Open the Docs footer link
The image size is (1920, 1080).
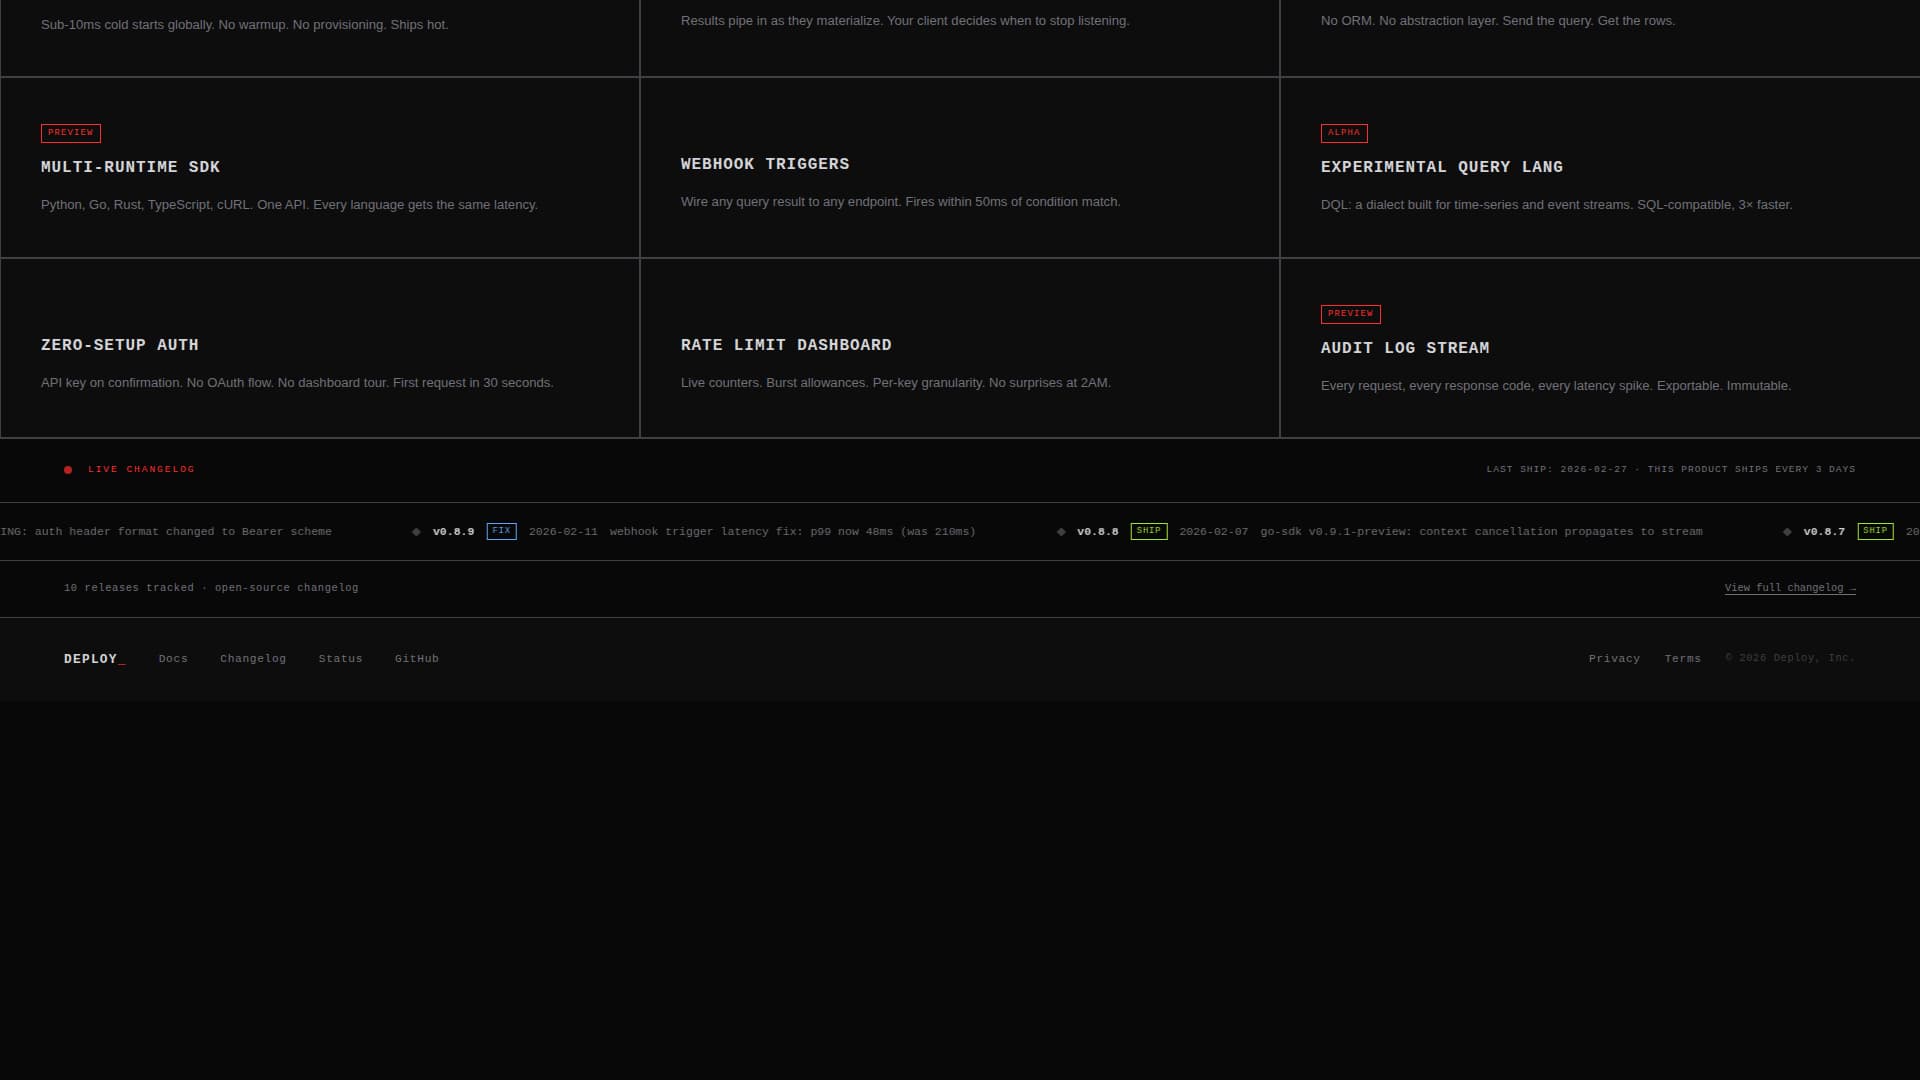[173, 659]
